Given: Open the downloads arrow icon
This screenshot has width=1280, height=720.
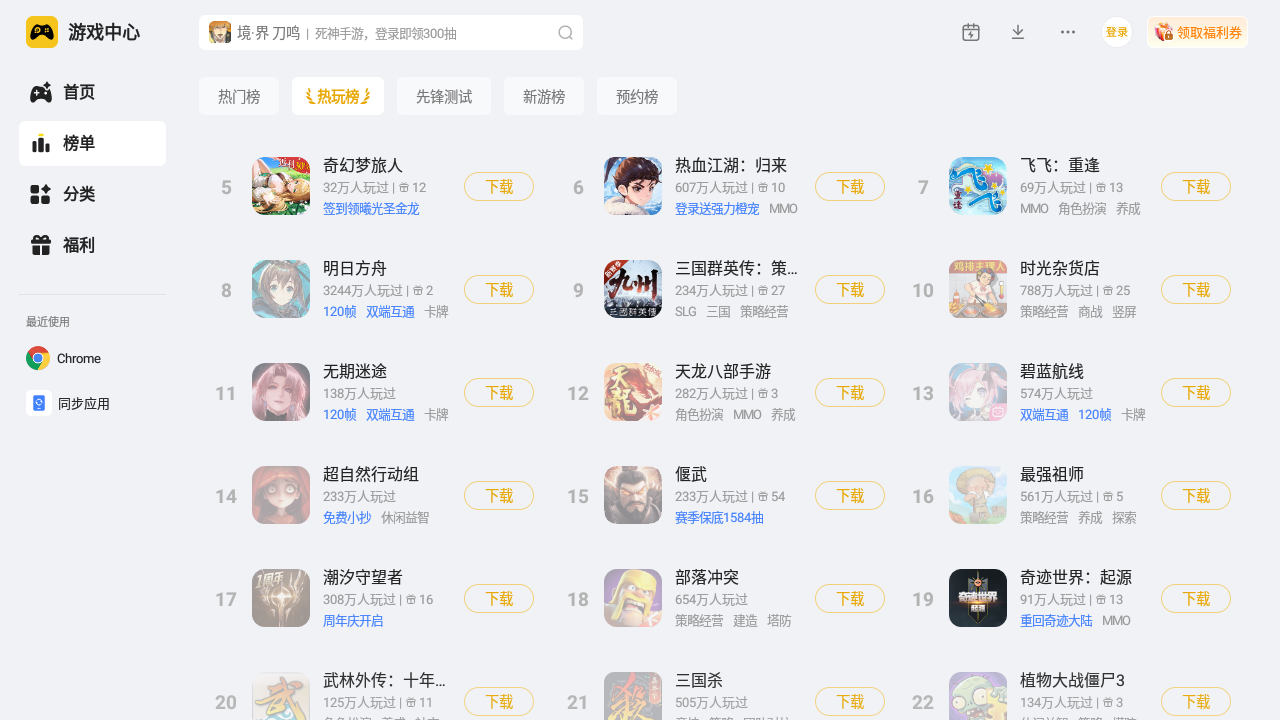Looking at the screenshot, I should (x=1018, y=32).
